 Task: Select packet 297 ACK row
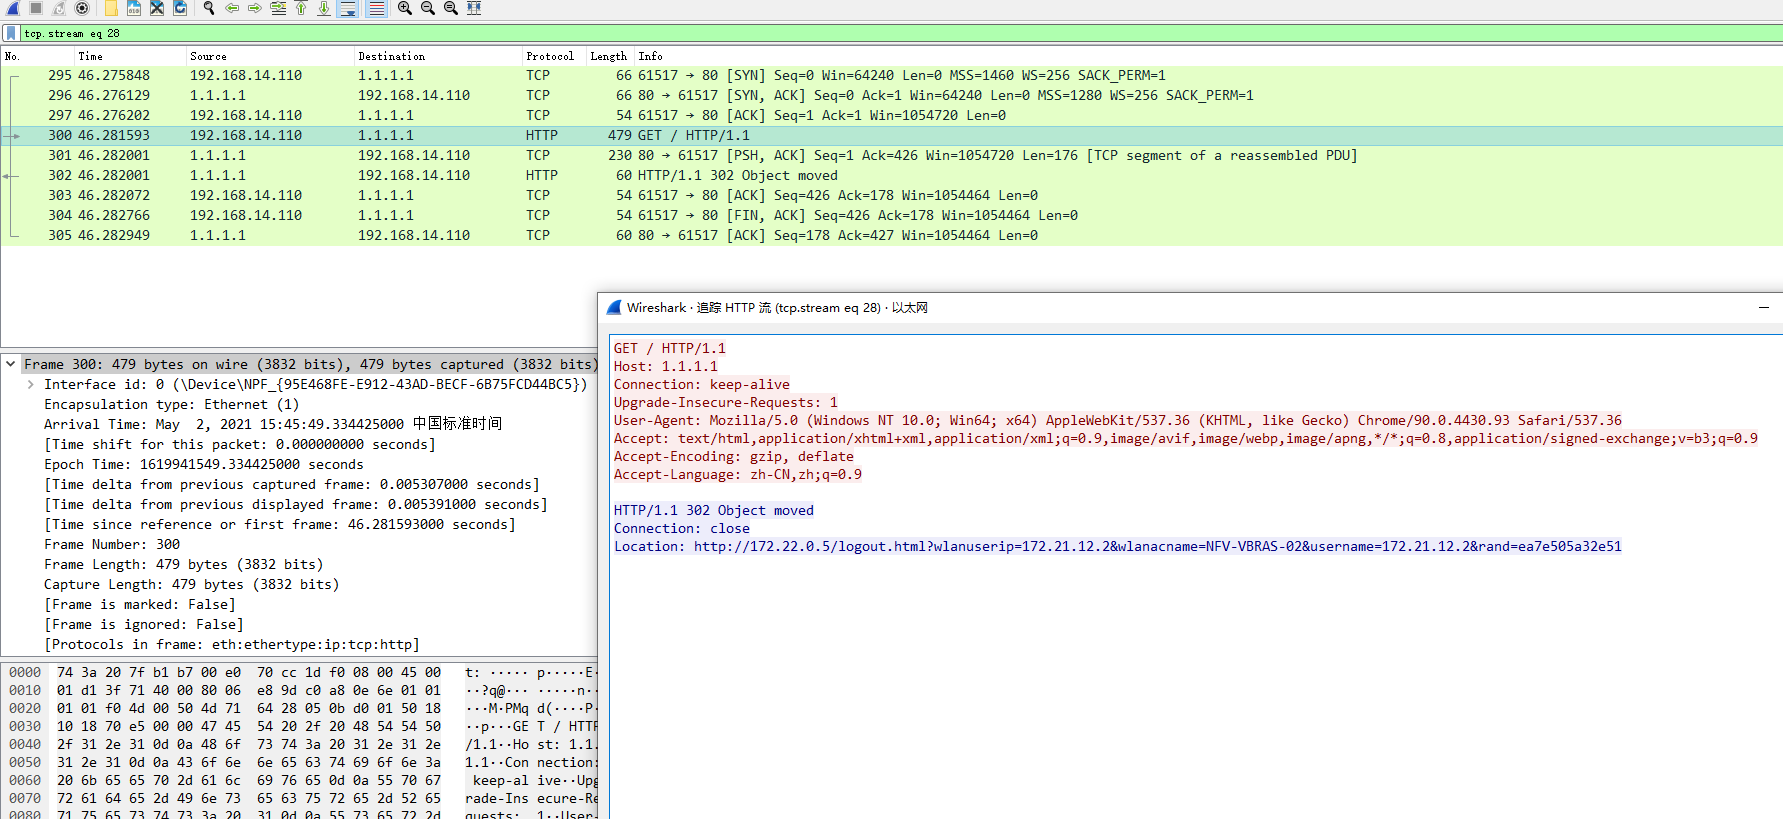(x=891, y=115)
